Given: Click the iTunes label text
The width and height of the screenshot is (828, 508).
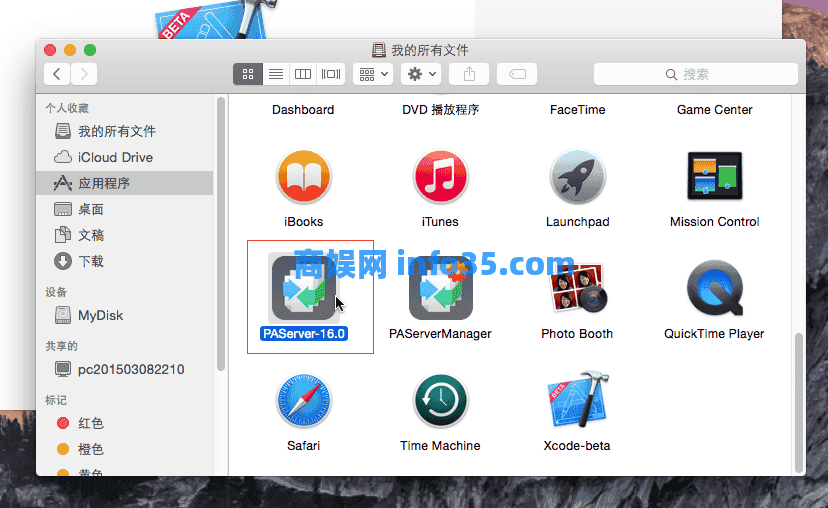Looking at the screenshot, I should point(440,222).
